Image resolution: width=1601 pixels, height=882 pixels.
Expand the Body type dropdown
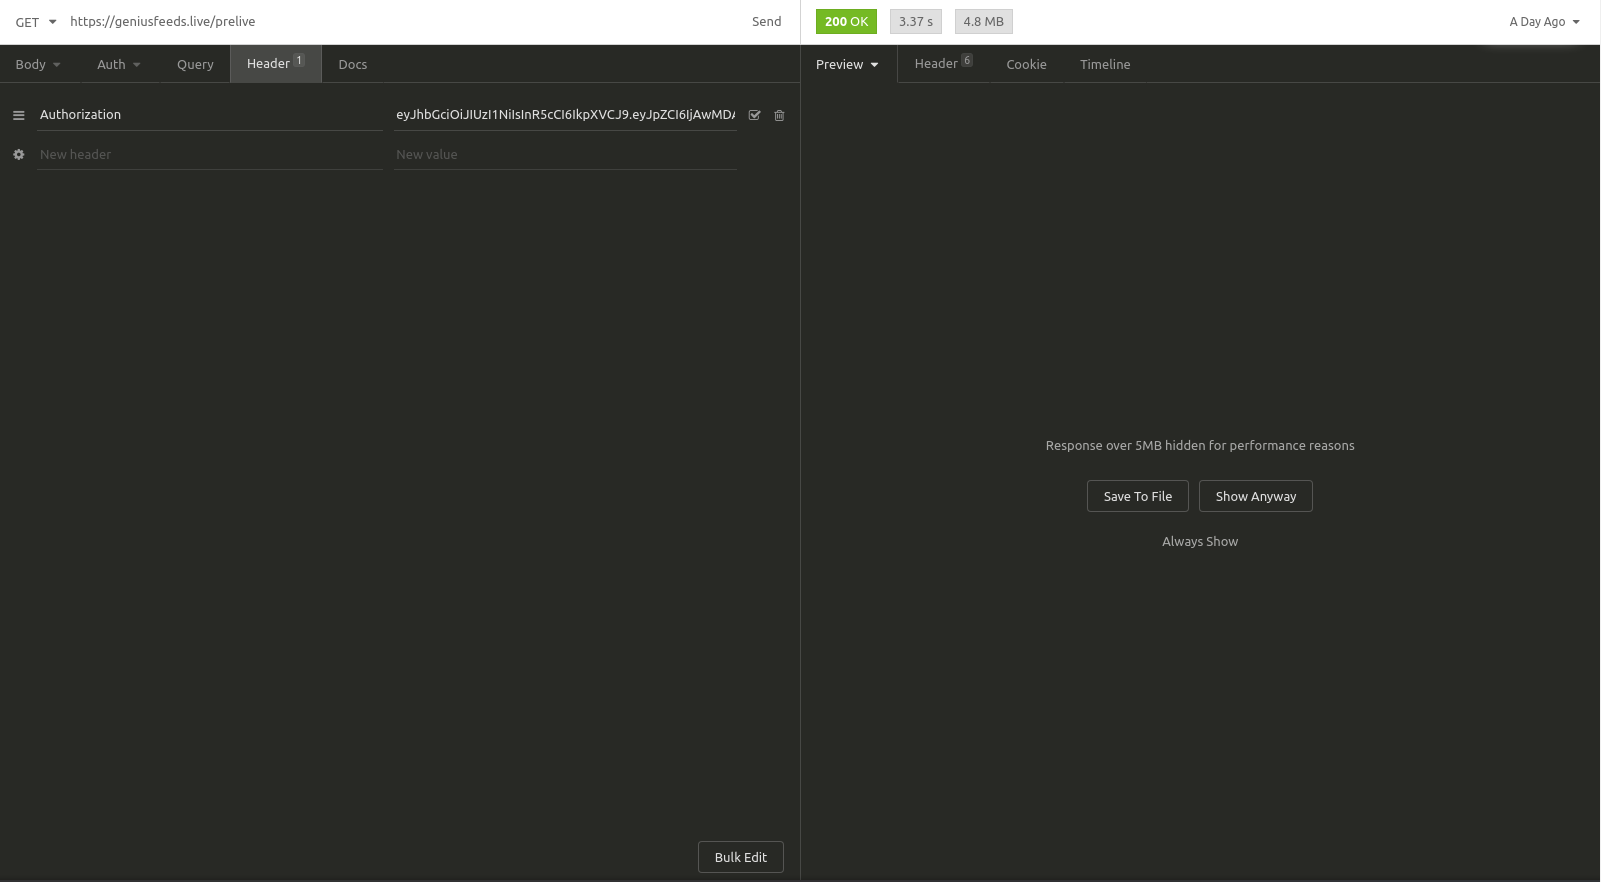coord(38,64)
